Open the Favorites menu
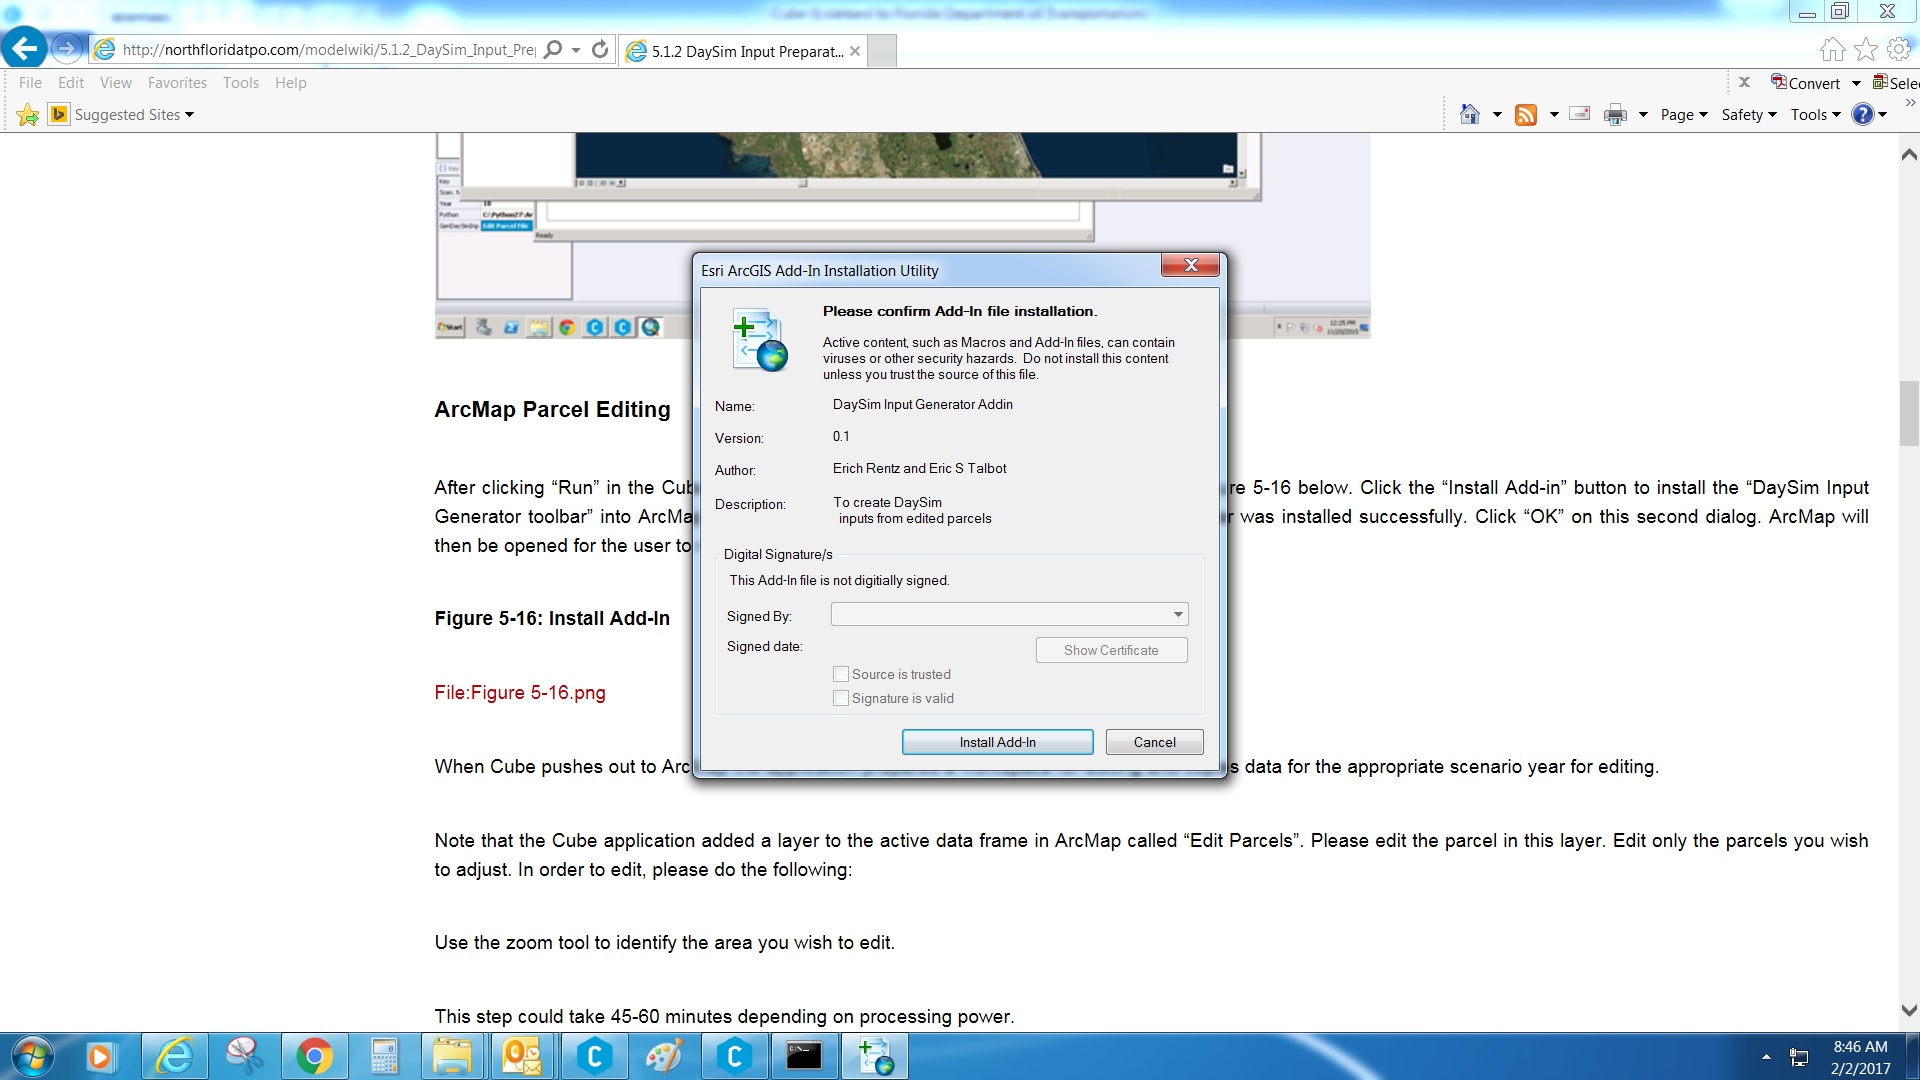This screenshot has height=1080, width=1920. click(177, 83)
